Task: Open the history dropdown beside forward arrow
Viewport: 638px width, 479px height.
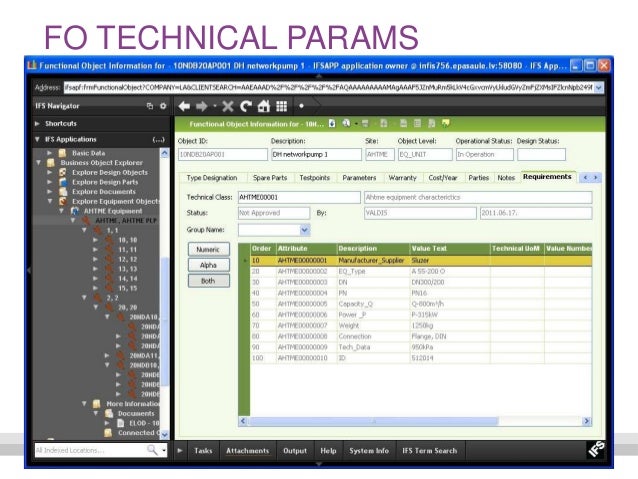Action: pos(215,107)
